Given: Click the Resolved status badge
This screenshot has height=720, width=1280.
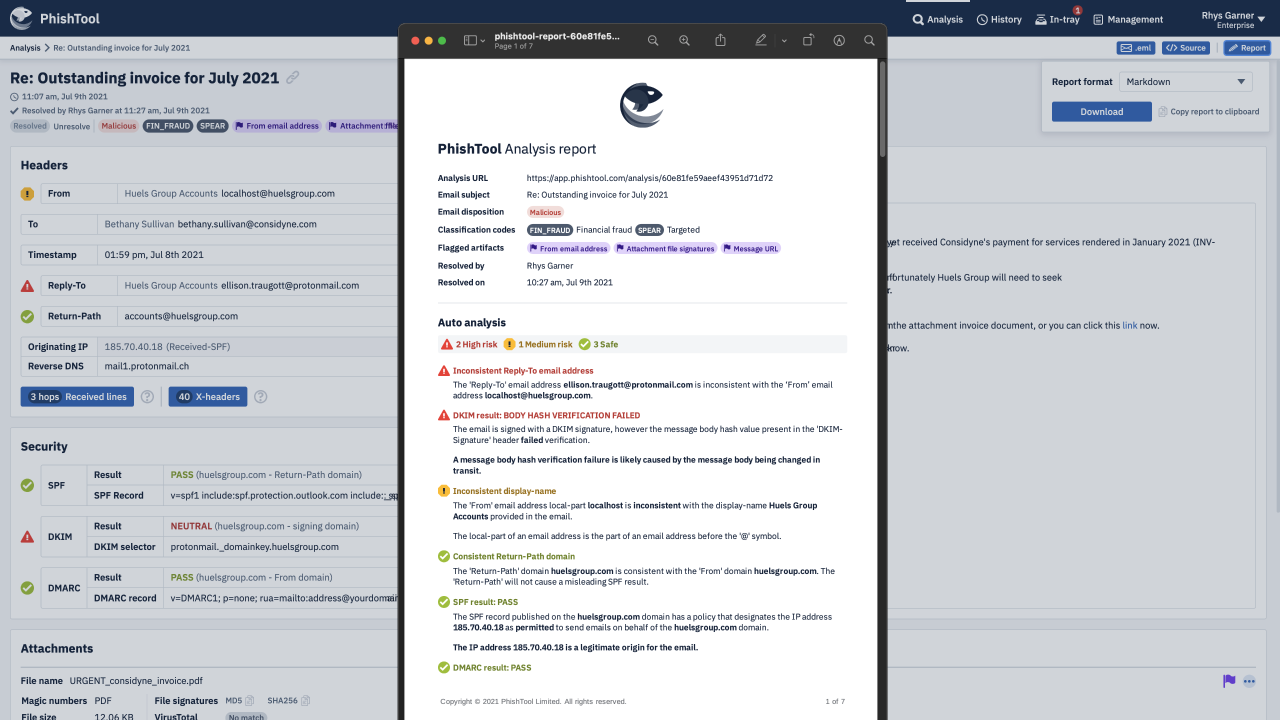Looking at the screenshot, I should tap(30, 126).
